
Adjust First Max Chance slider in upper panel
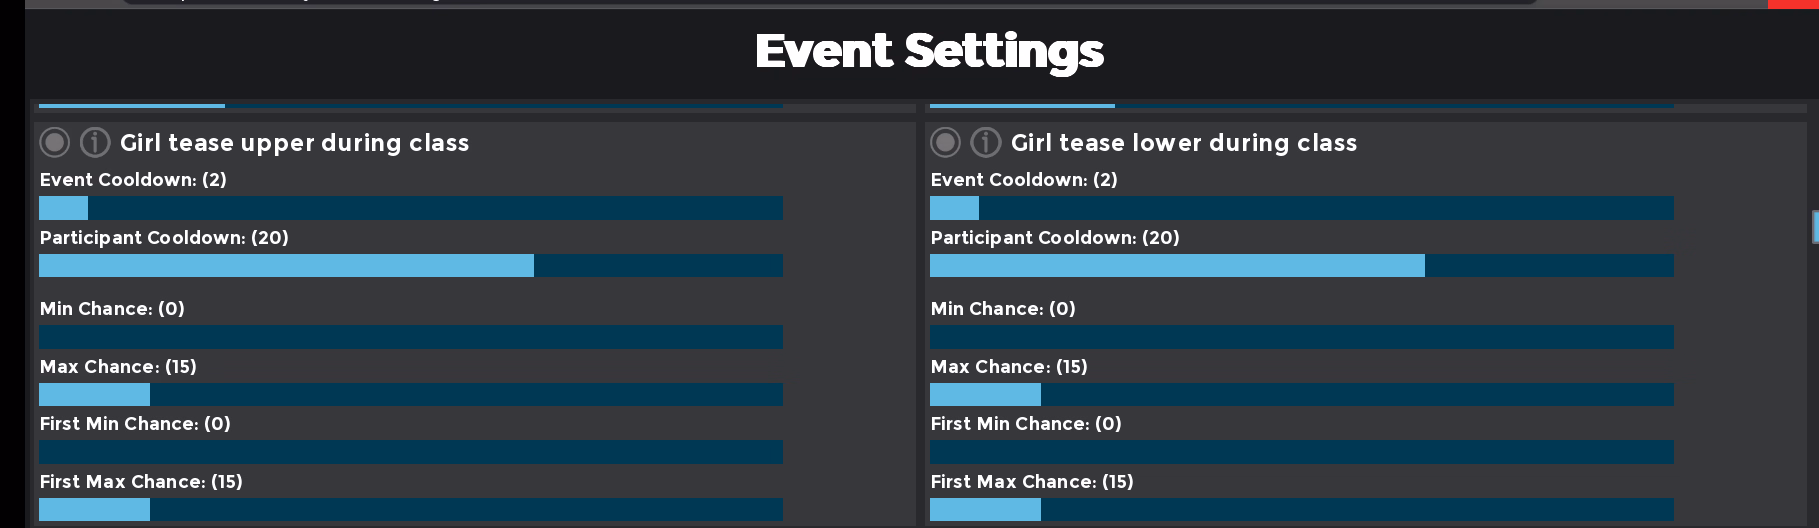tap(411, 510)
